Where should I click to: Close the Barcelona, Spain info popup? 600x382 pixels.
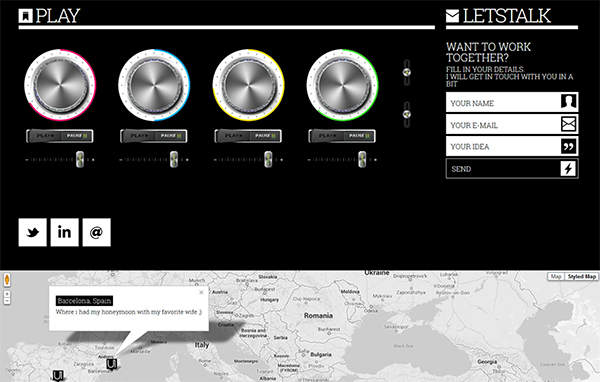click(201, 292)
